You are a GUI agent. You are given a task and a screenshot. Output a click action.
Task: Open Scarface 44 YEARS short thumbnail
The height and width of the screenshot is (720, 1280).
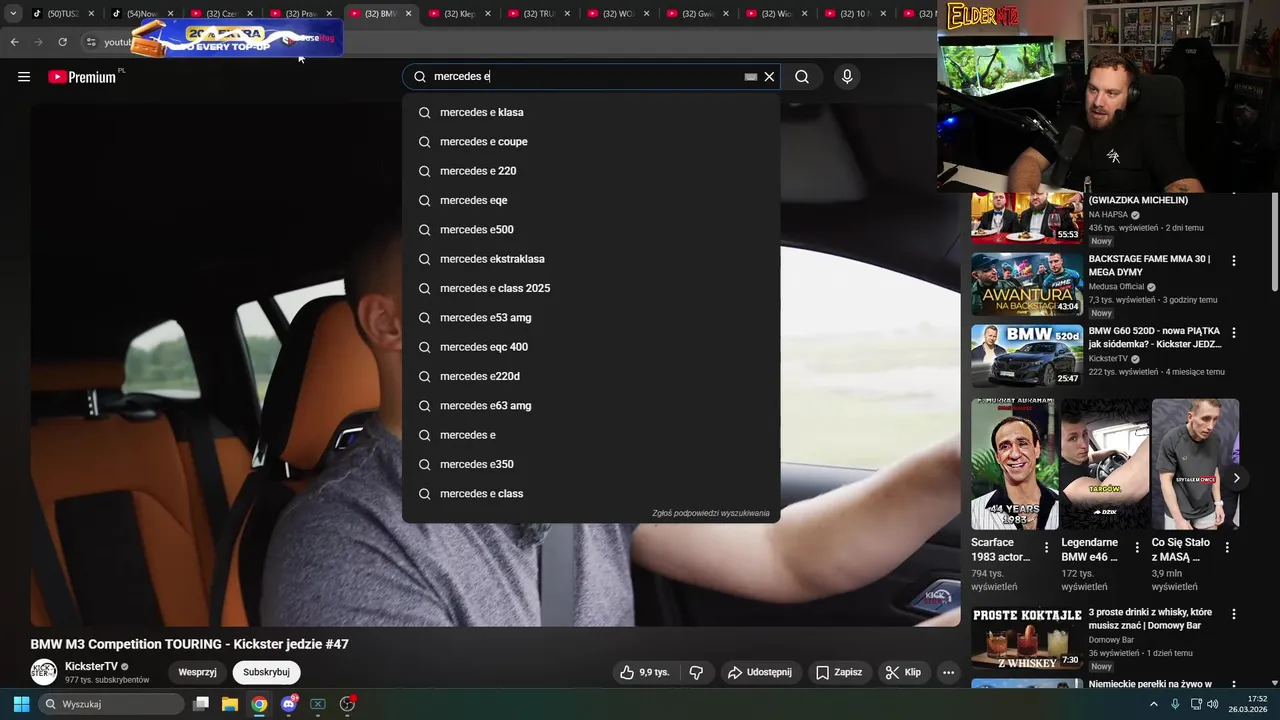pyautogui.click(x=1014, y=465)
